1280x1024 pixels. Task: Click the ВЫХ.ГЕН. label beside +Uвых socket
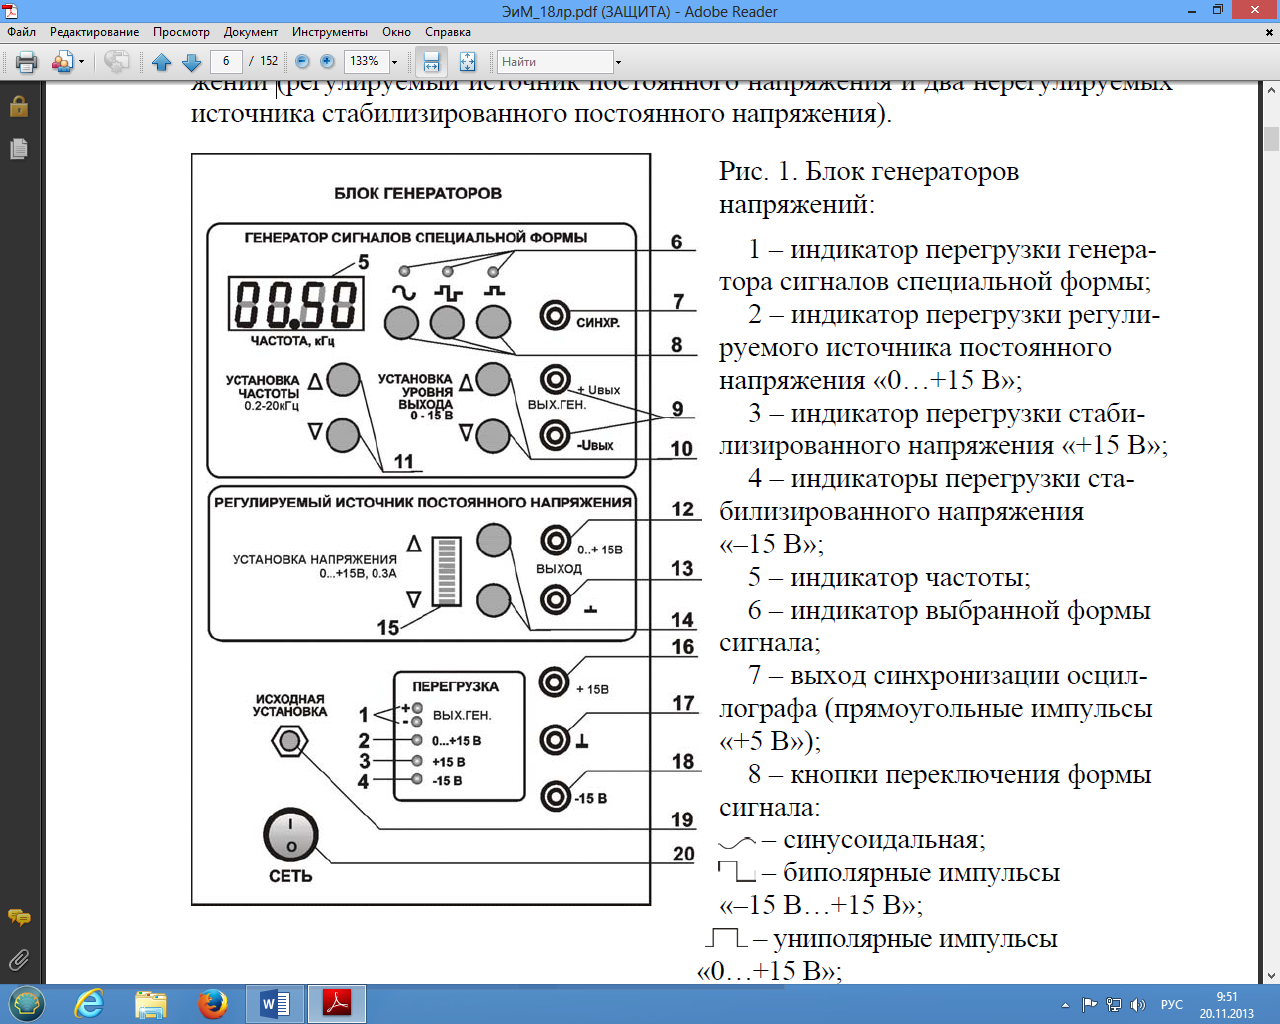click(x=557, y=405)
